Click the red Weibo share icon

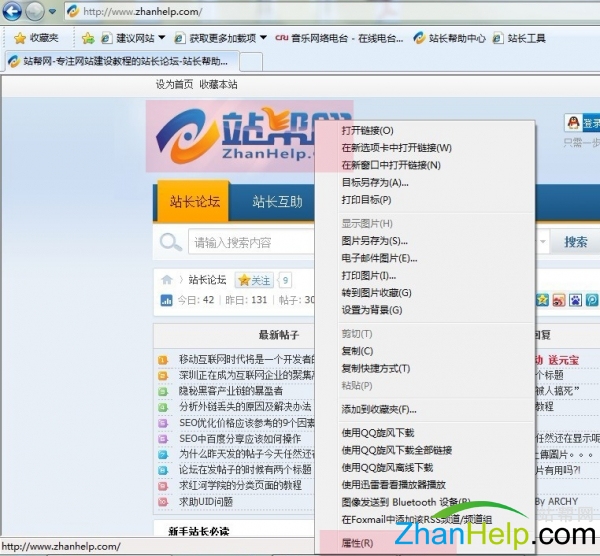click(559, 300)
